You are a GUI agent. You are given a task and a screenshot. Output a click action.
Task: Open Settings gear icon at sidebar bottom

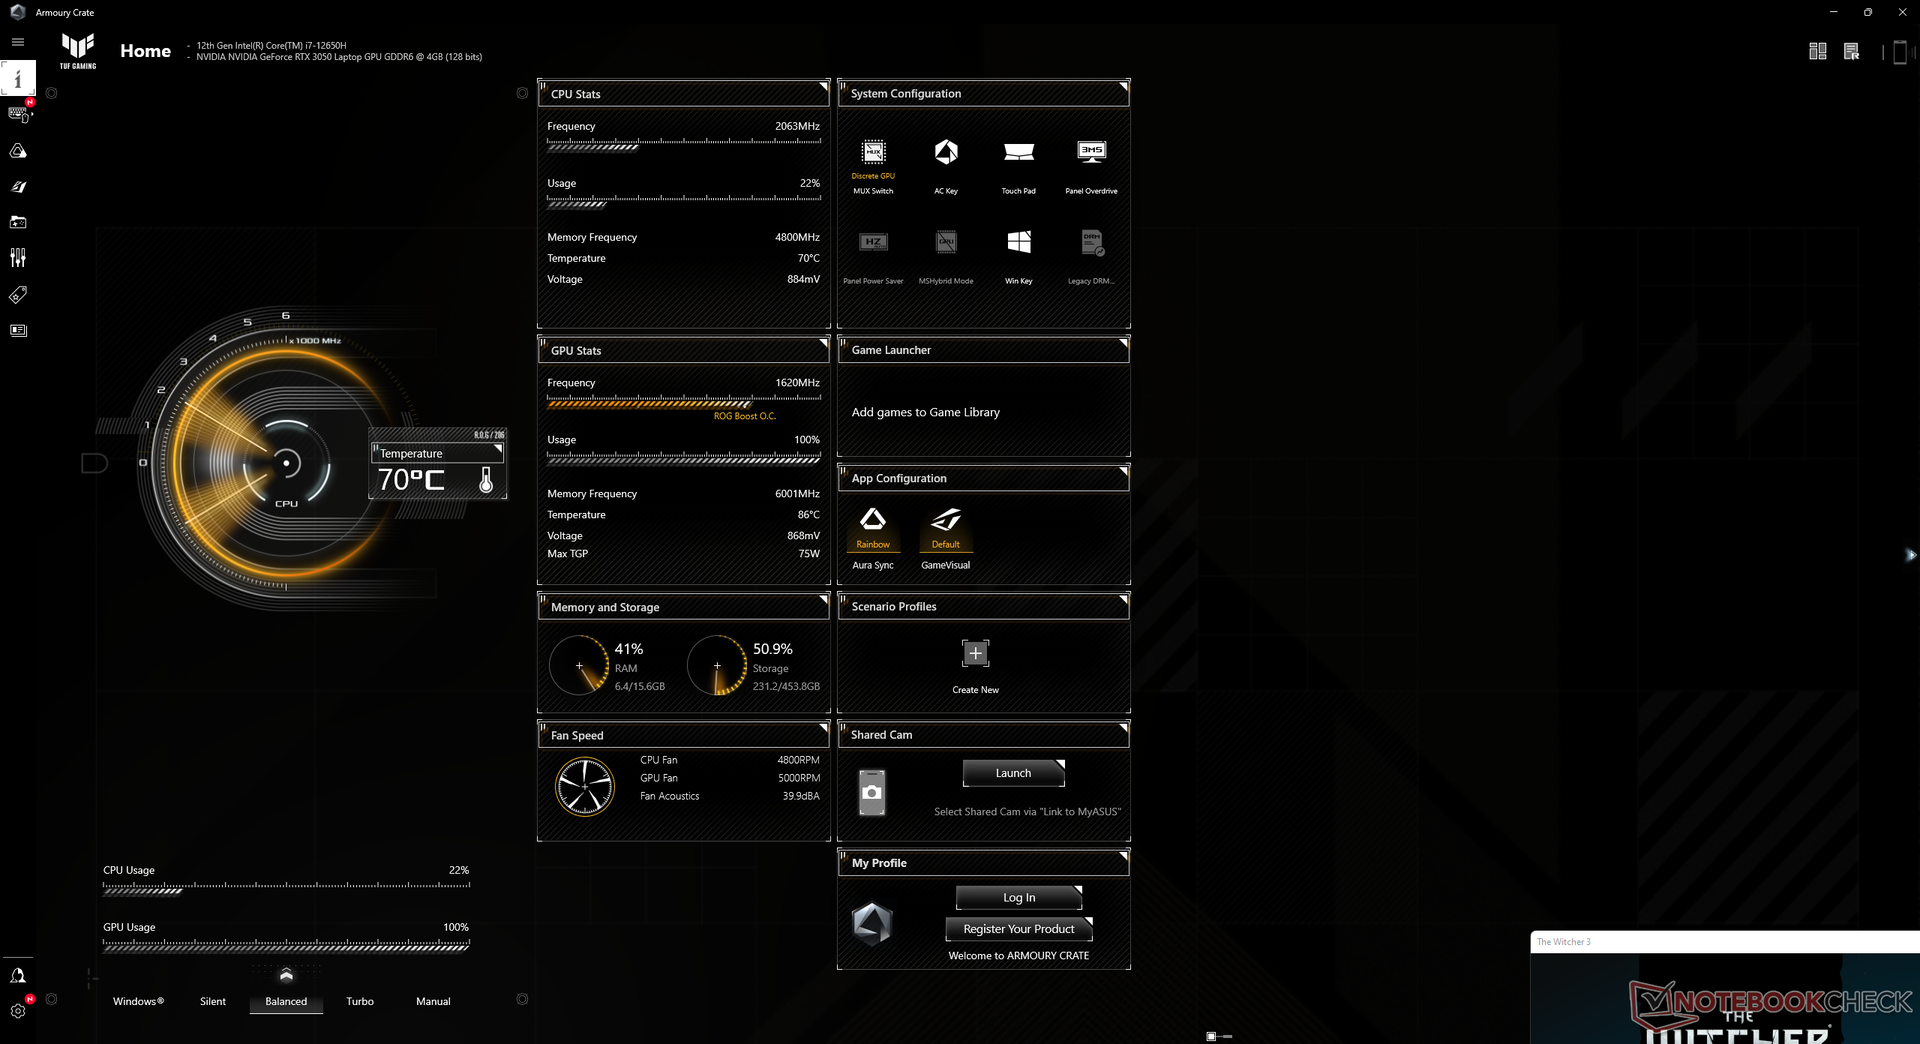[x=18, y=1011]
